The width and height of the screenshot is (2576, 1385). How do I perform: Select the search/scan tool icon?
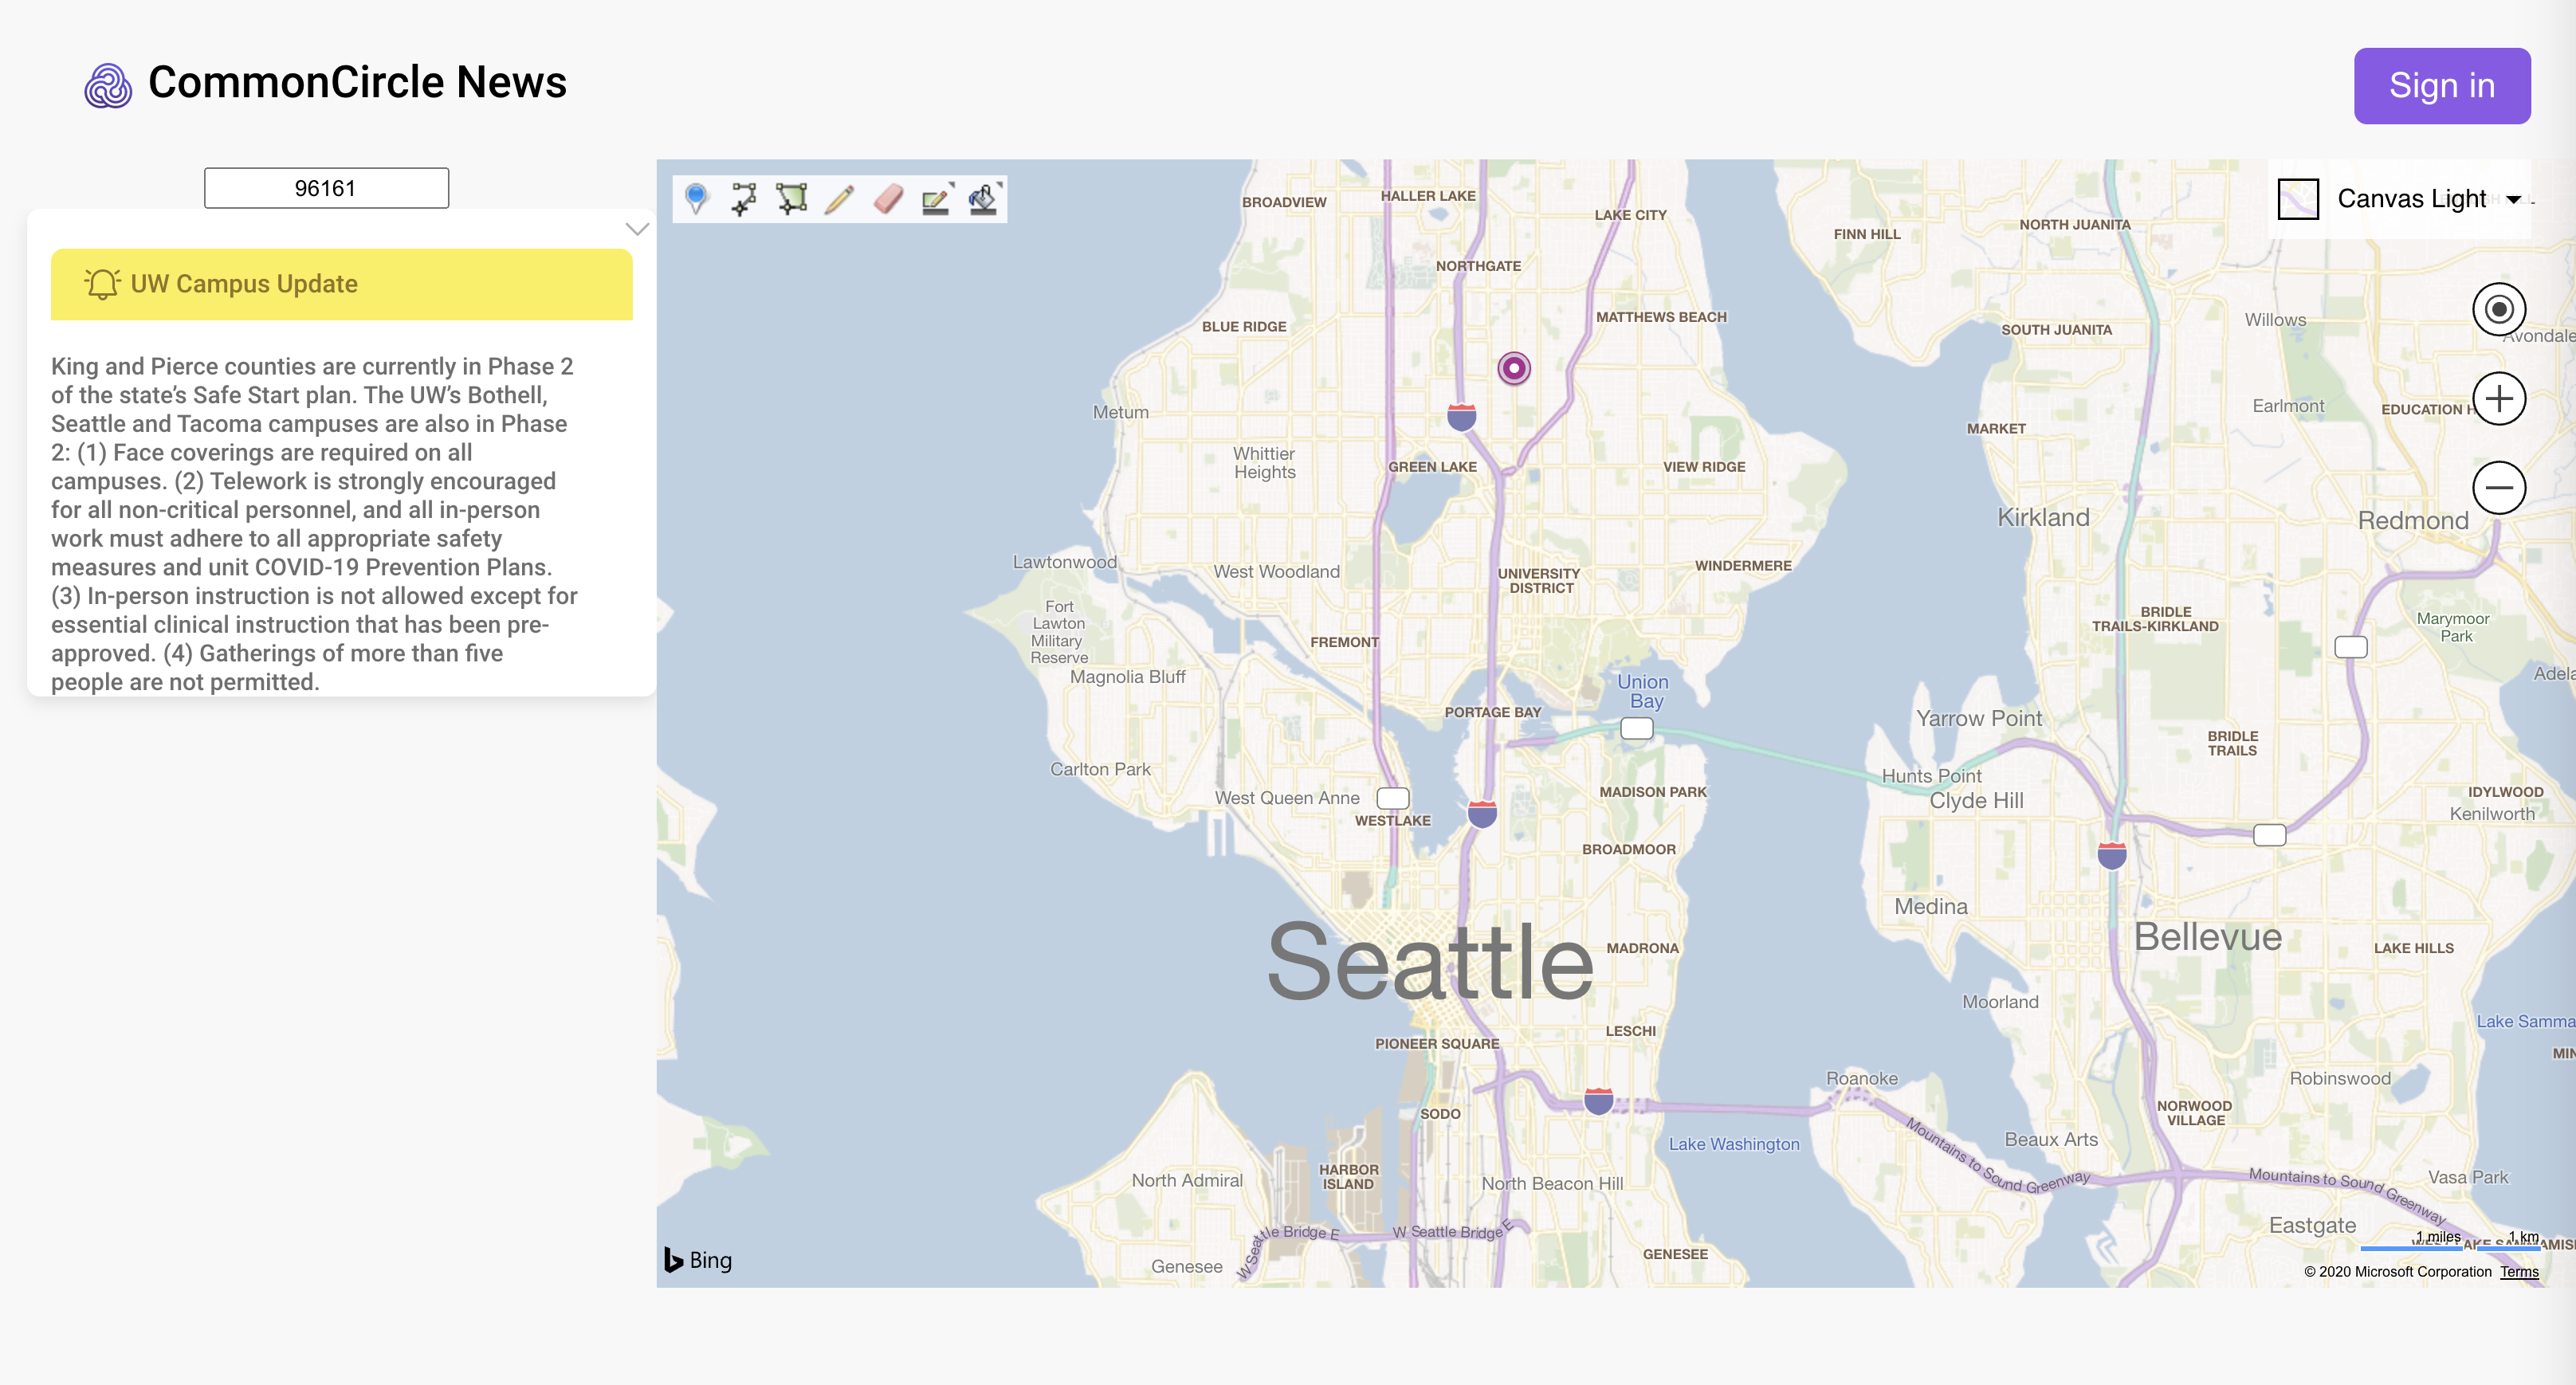(x=984, y=199)
